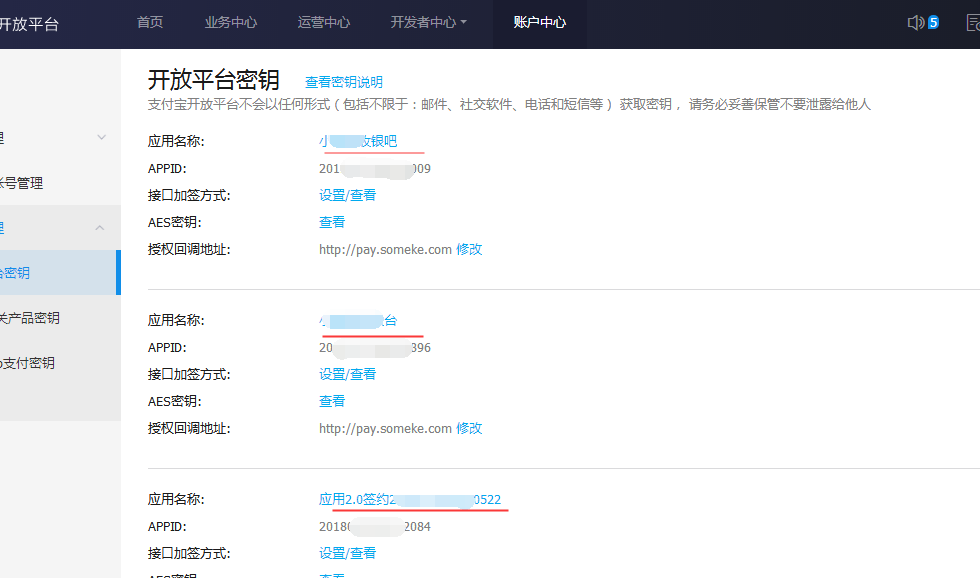This screenshot has width=980, height=578.
Task: Expand the 开发者中心 dropdown menu
Action: coord(429,22)
